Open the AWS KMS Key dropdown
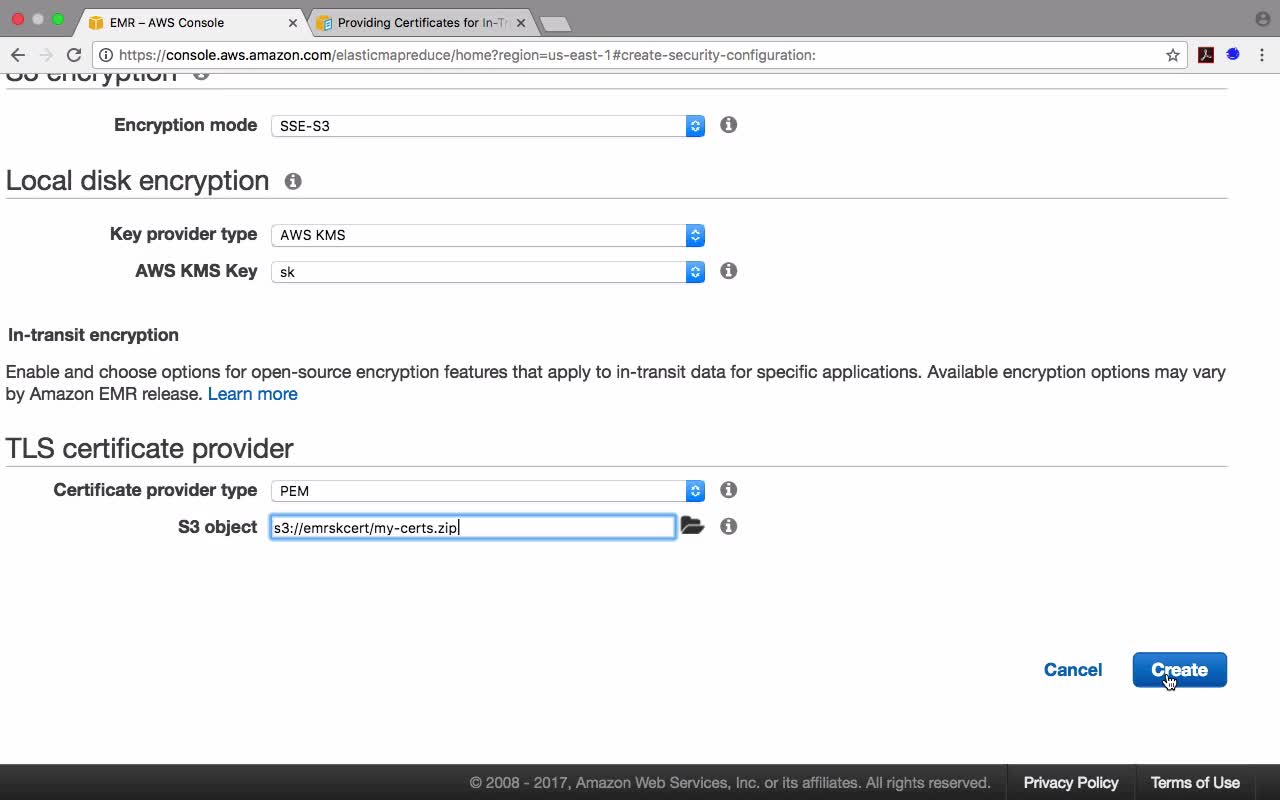Screen dimensions: 1280x800 click(x=488, y=272)
